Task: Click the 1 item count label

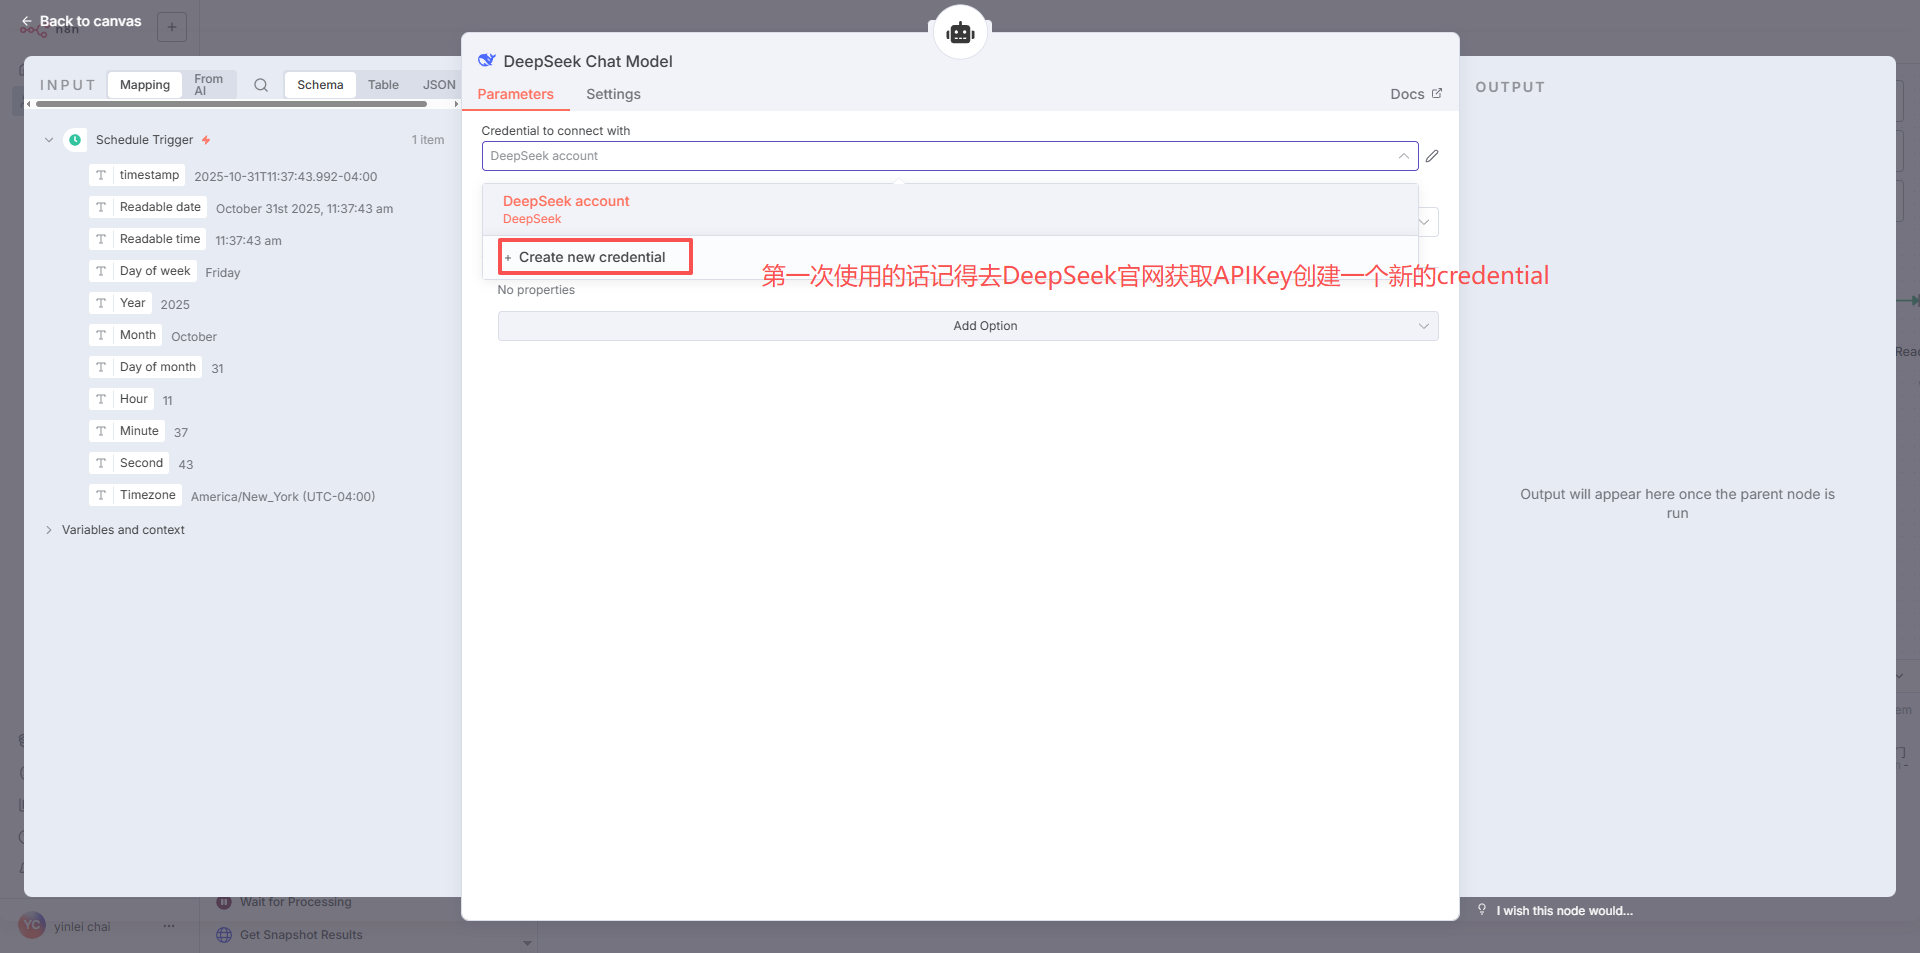Action: tap(428, 140)
